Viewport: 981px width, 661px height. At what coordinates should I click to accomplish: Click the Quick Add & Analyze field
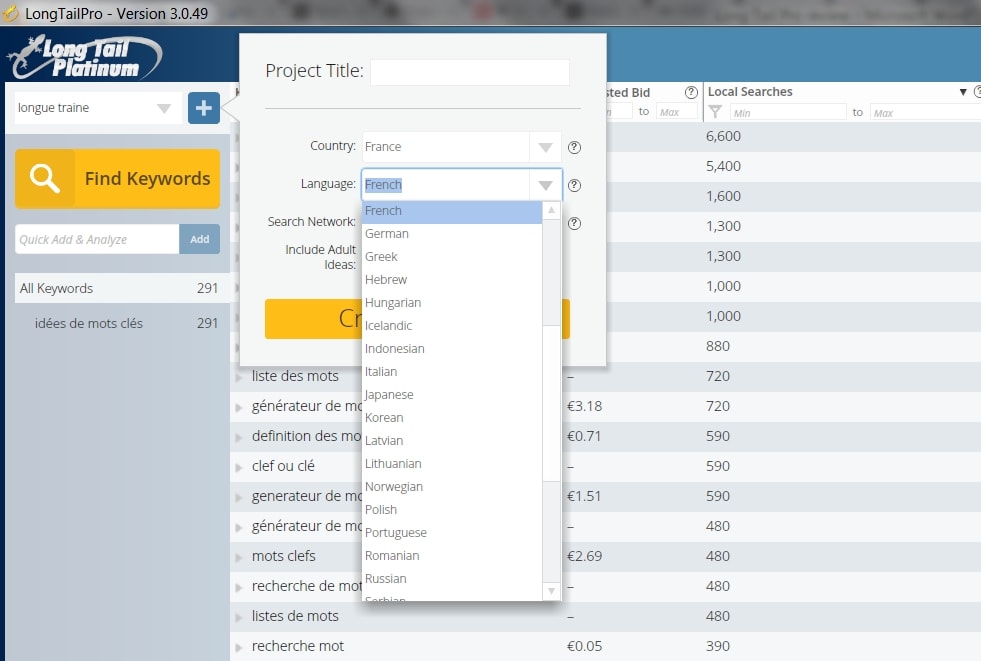[97, 240]
